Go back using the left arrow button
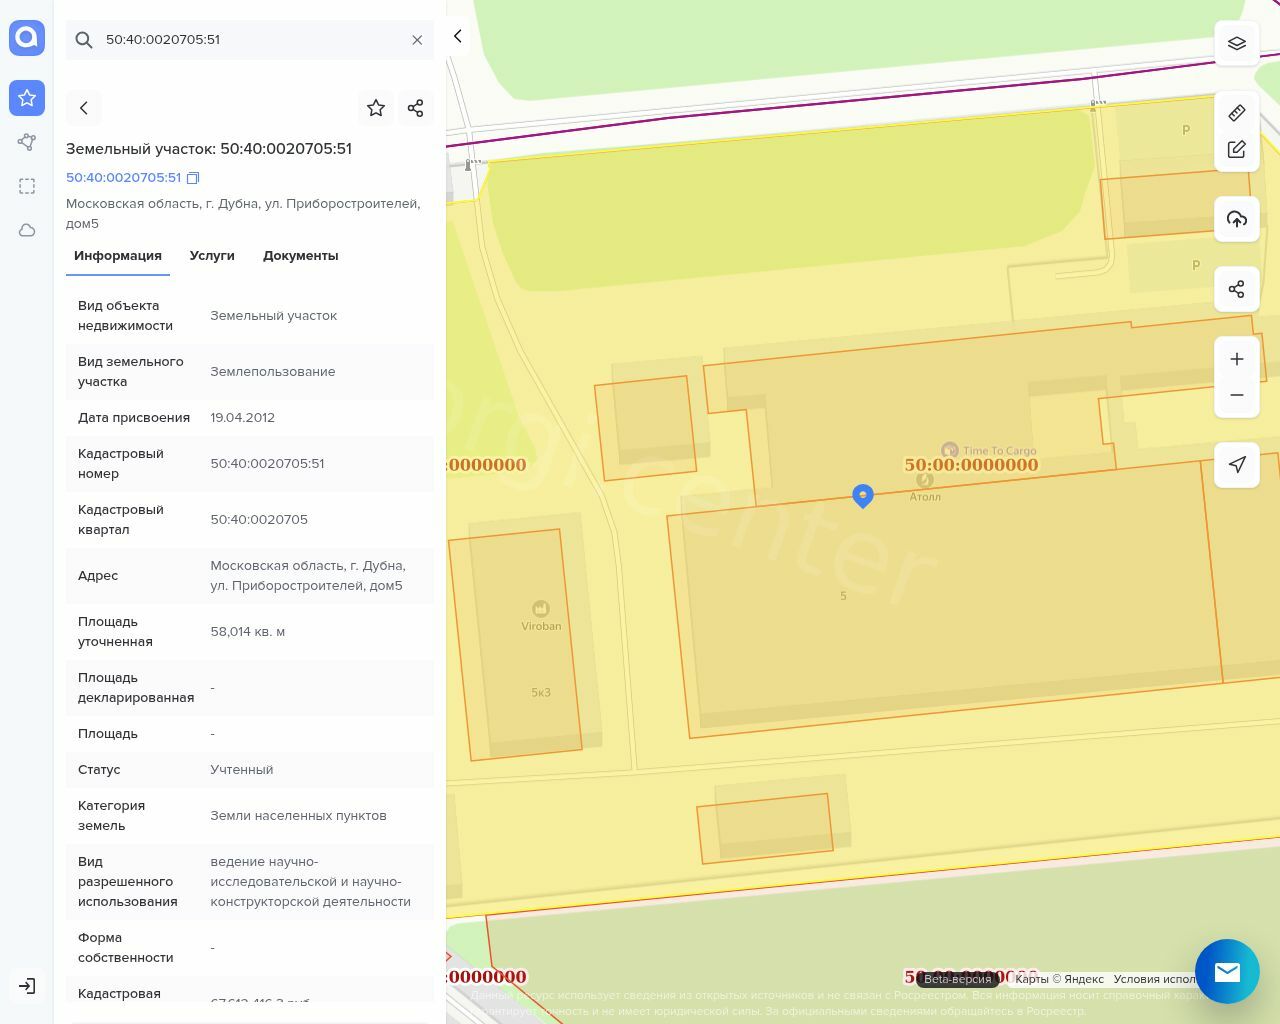 (x=84, y=108)
